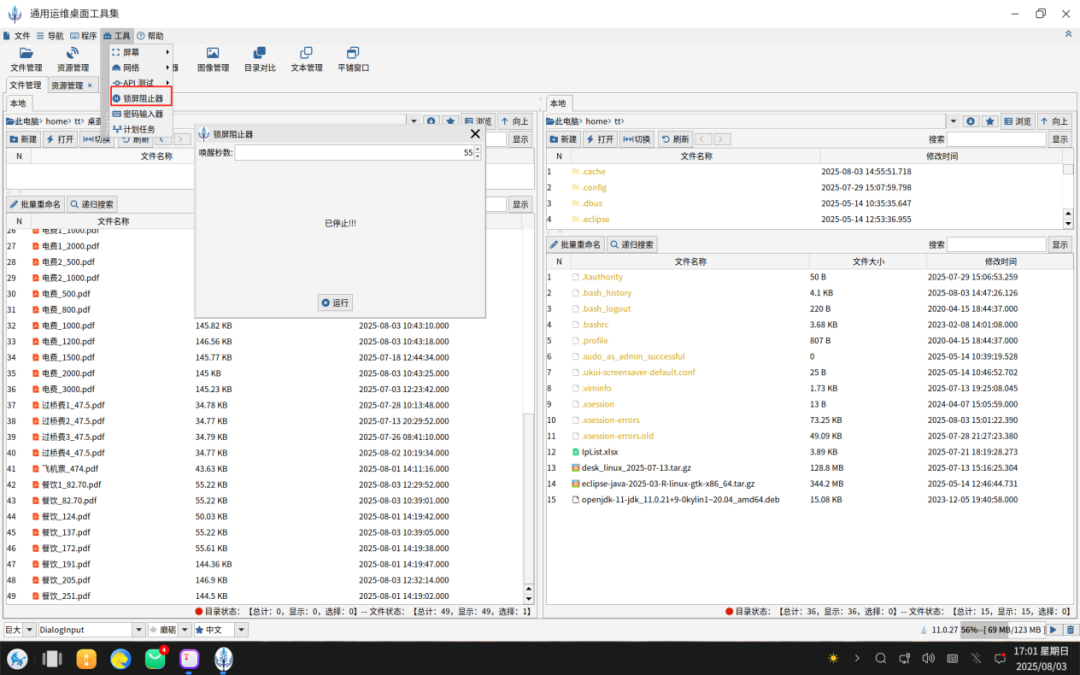1080x675 pixels.
Task: Open the DialogInput font dropdown
Action: 139,630
